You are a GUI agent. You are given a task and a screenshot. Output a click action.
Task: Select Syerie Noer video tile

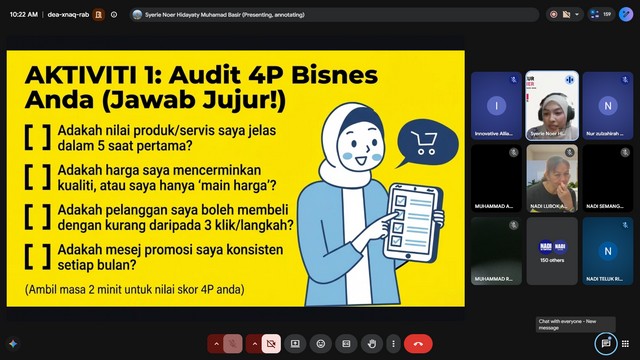[x=552, y=106]
